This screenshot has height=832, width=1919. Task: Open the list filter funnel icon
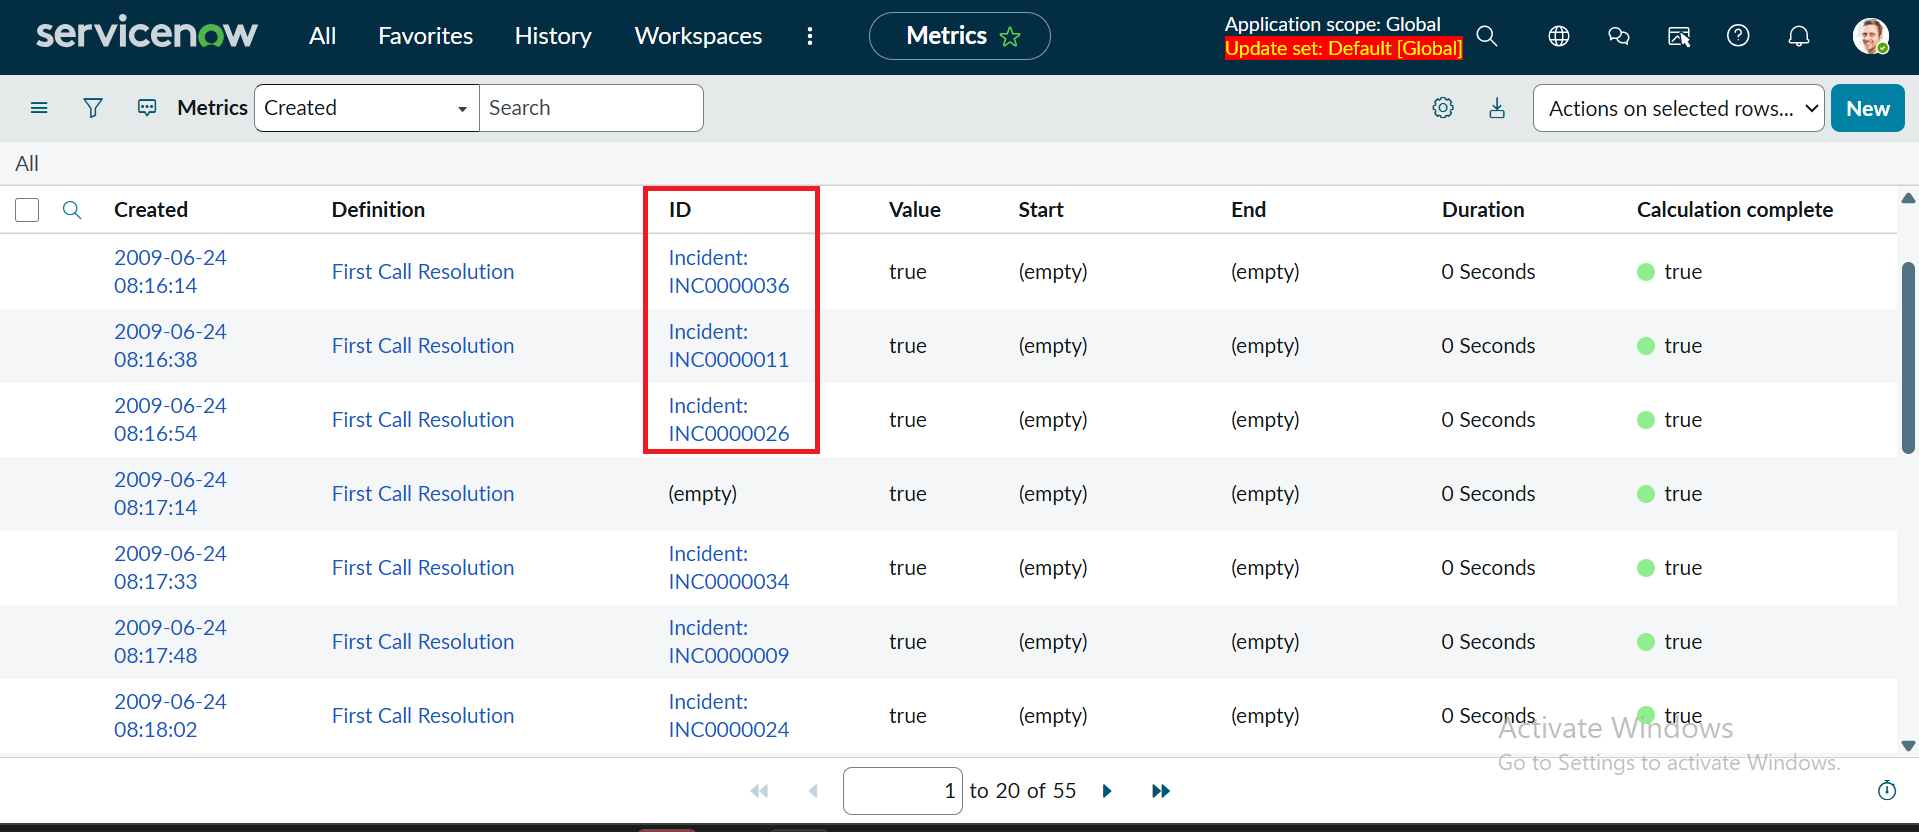coord(93,108)
